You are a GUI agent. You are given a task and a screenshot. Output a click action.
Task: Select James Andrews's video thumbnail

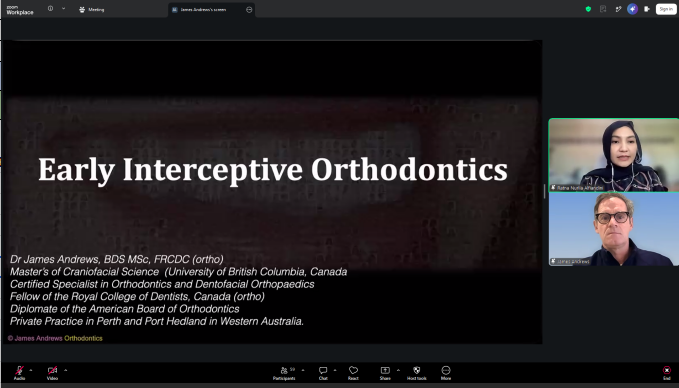click(614, 229)
